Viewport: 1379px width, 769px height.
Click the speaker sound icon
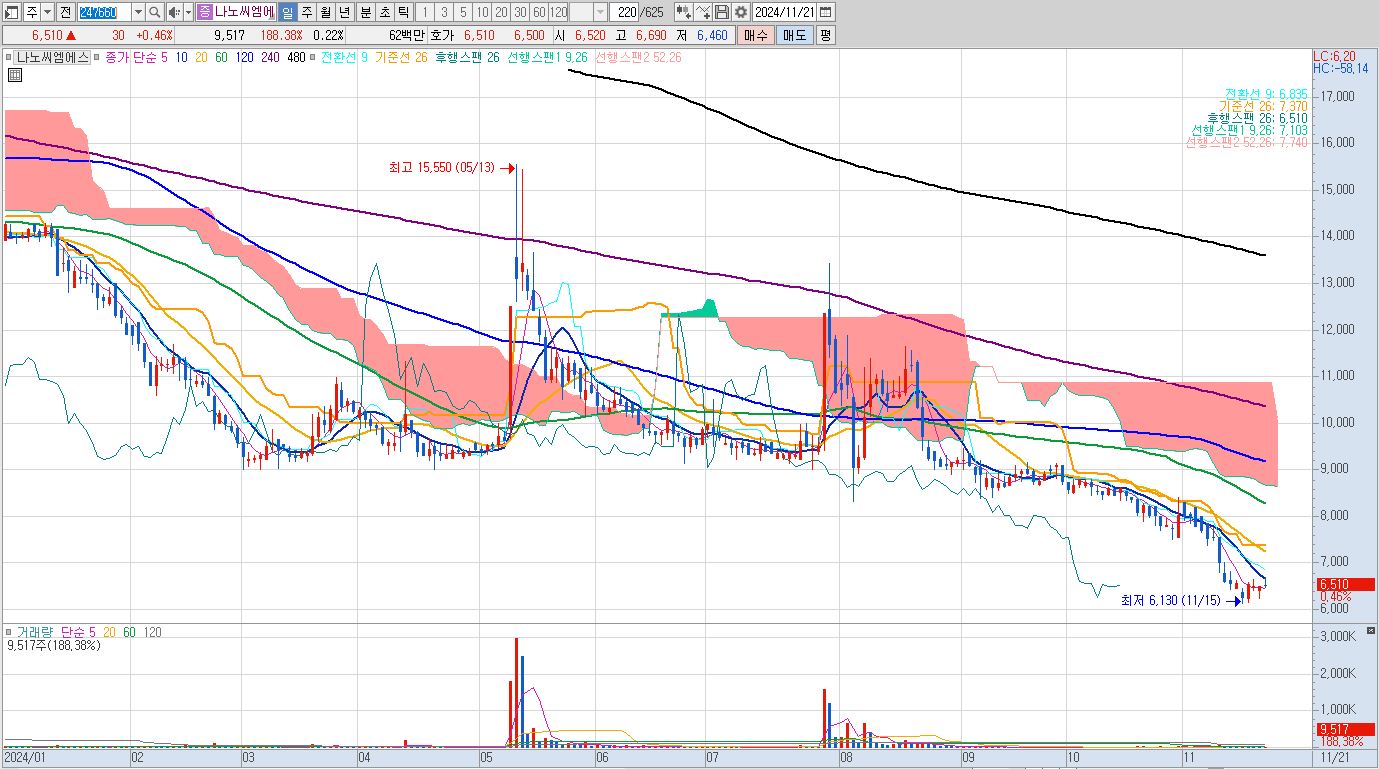pyautogui.click(x=174, y=12)
